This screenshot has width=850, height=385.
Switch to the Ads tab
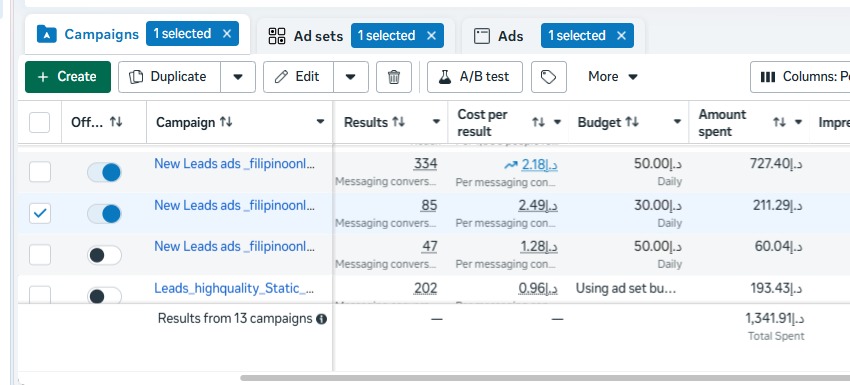[511, 36]
